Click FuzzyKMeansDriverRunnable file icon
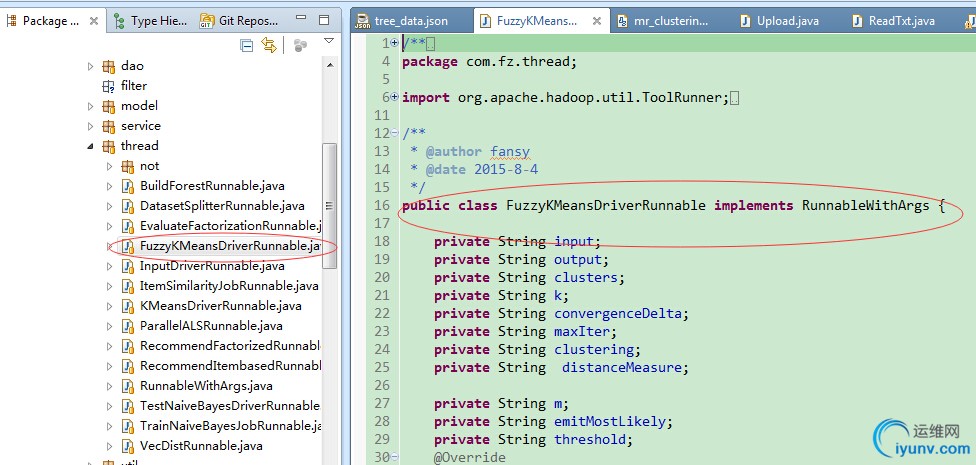 point(128,246)
